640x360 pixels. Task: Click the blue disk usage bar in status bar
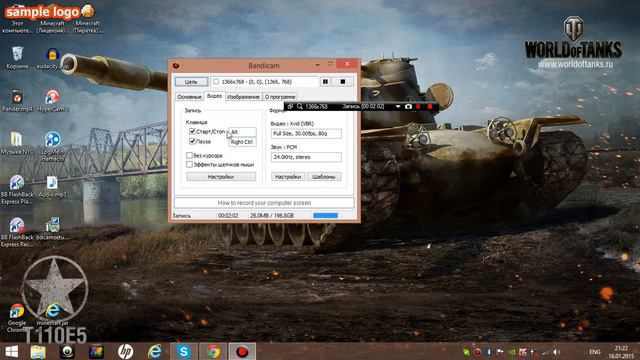tap(325, 216)
